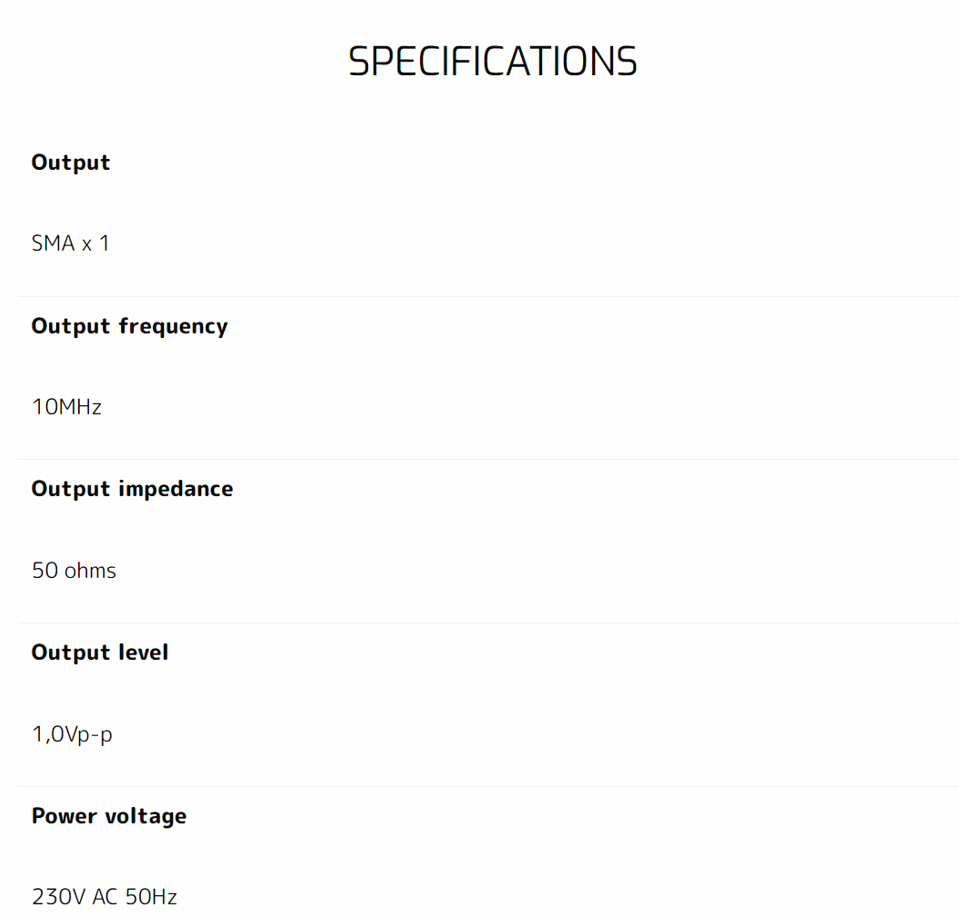The image size is (959, 918).
Task: Click divider line below 1,0Vp-p
Action: 488,786
